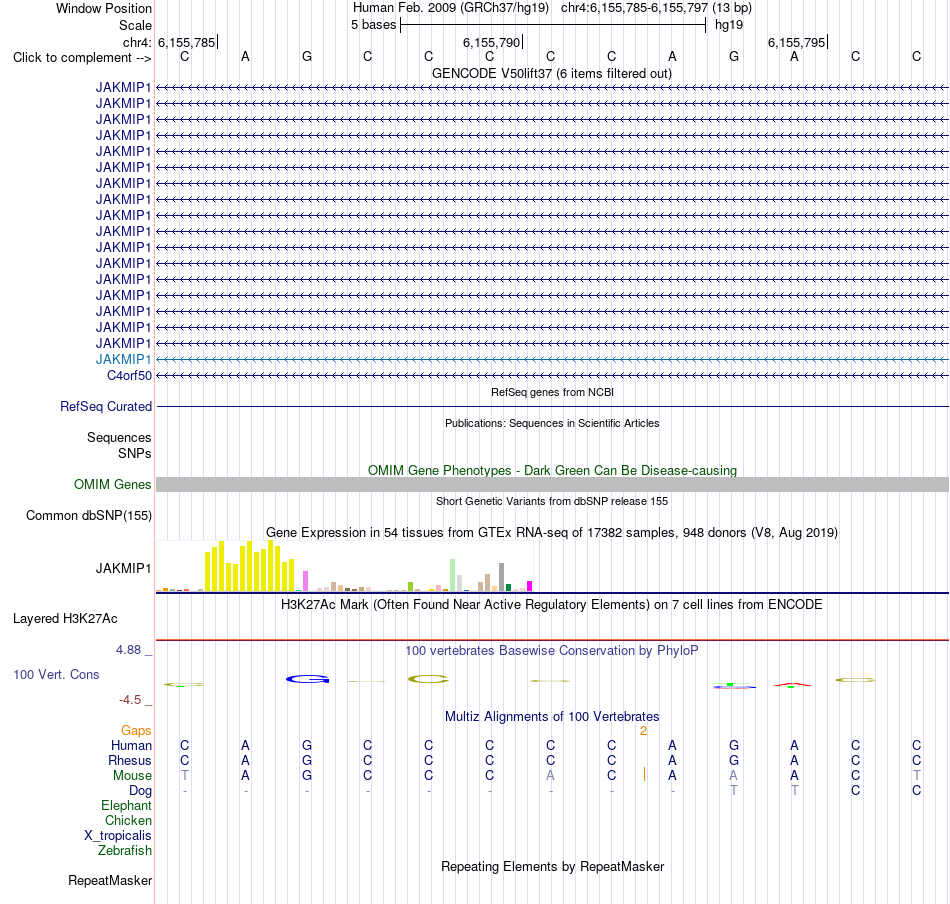The image size is (950, 904).
Task: Click the SNPs track label
Action: click(x=135, y=453)
